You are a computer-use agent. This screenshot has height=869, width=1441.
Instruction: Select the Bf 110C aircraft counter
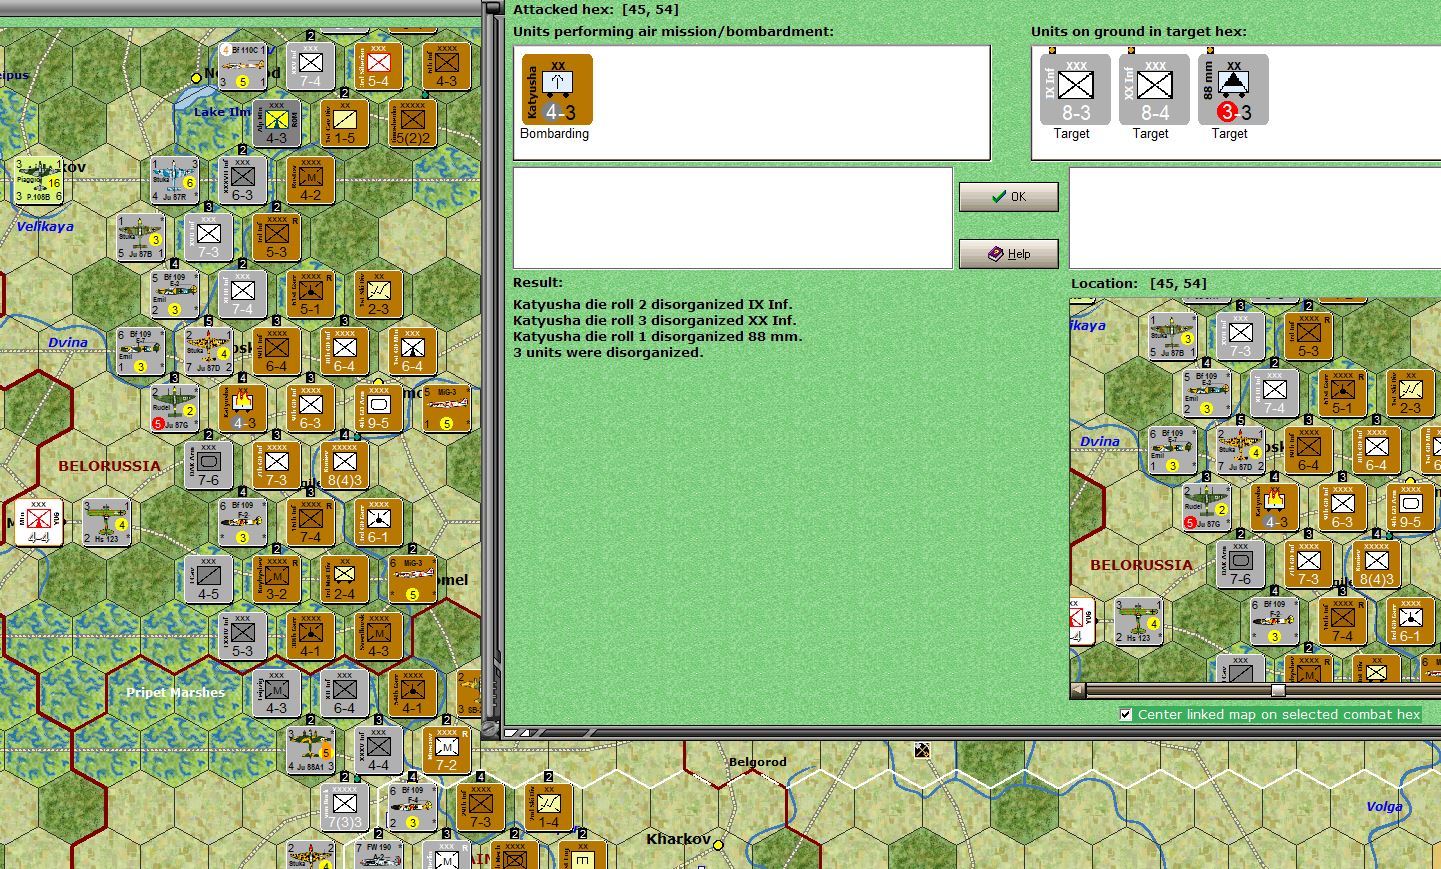[x=242, y=65]
